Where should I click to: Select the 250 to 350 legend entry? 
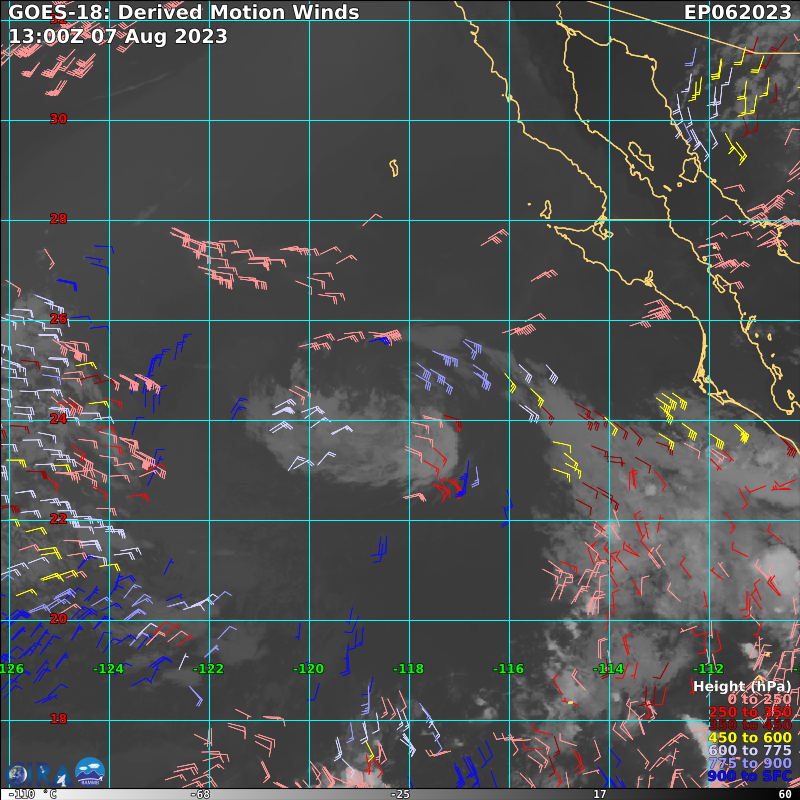749,712
